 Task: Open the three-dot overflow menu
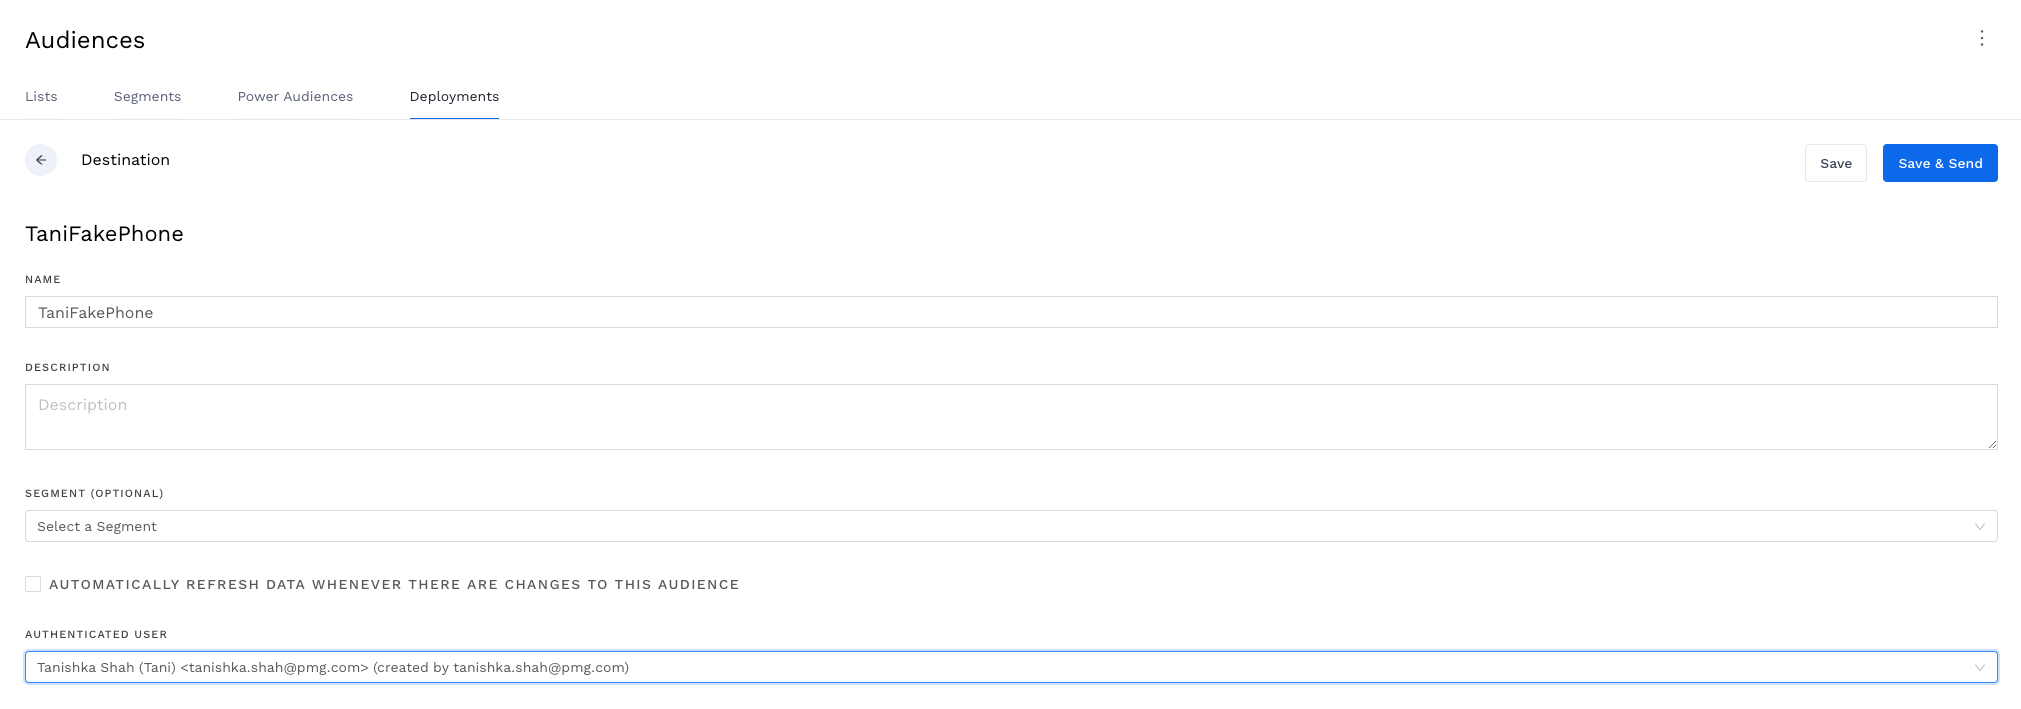click(1982, 39)
